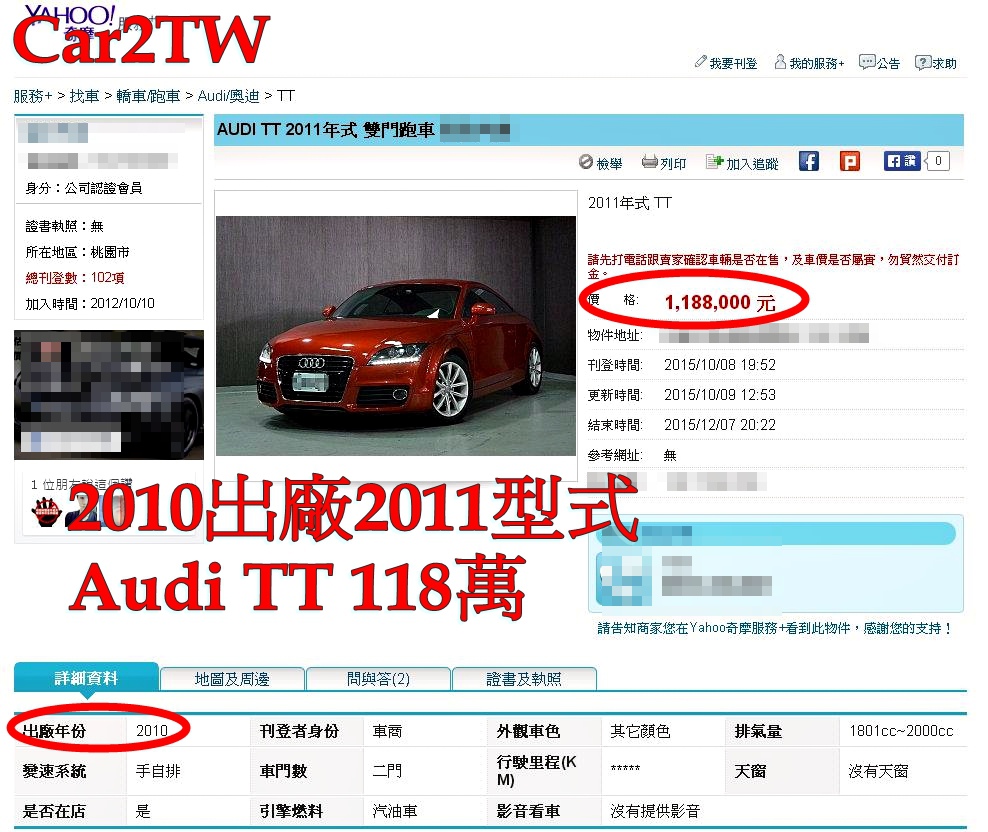Click the listing title AUDI TT 2011年式 雙門跑車
The height and width of the screenshot is (832, 988).
[x=326, y=130]
